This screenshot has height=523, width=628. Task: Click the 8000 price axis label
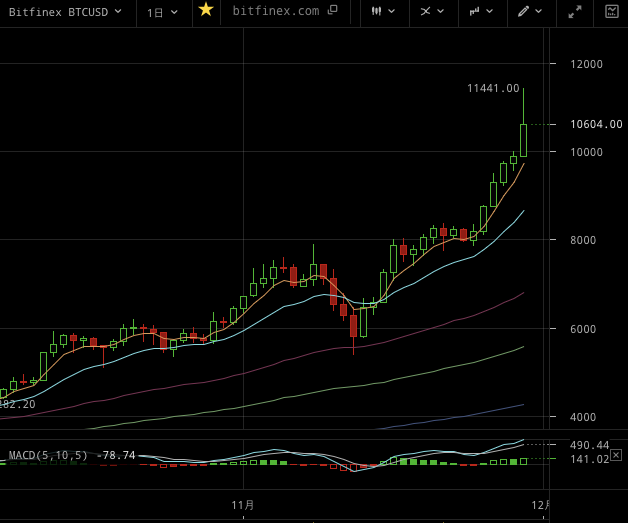coord(583,240)
